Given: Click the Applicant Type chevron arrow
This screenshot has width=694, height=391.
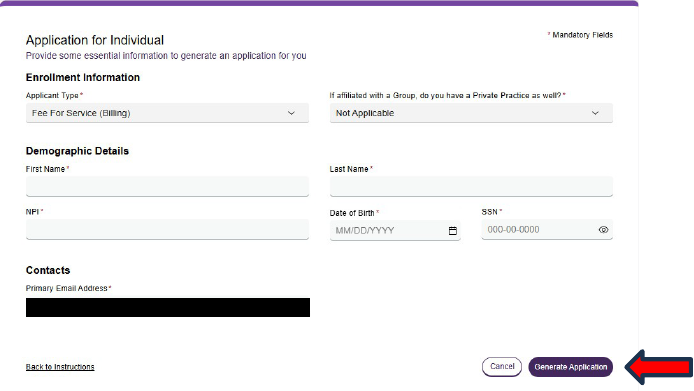Looking at the screenshot, I should pos(291,113).
